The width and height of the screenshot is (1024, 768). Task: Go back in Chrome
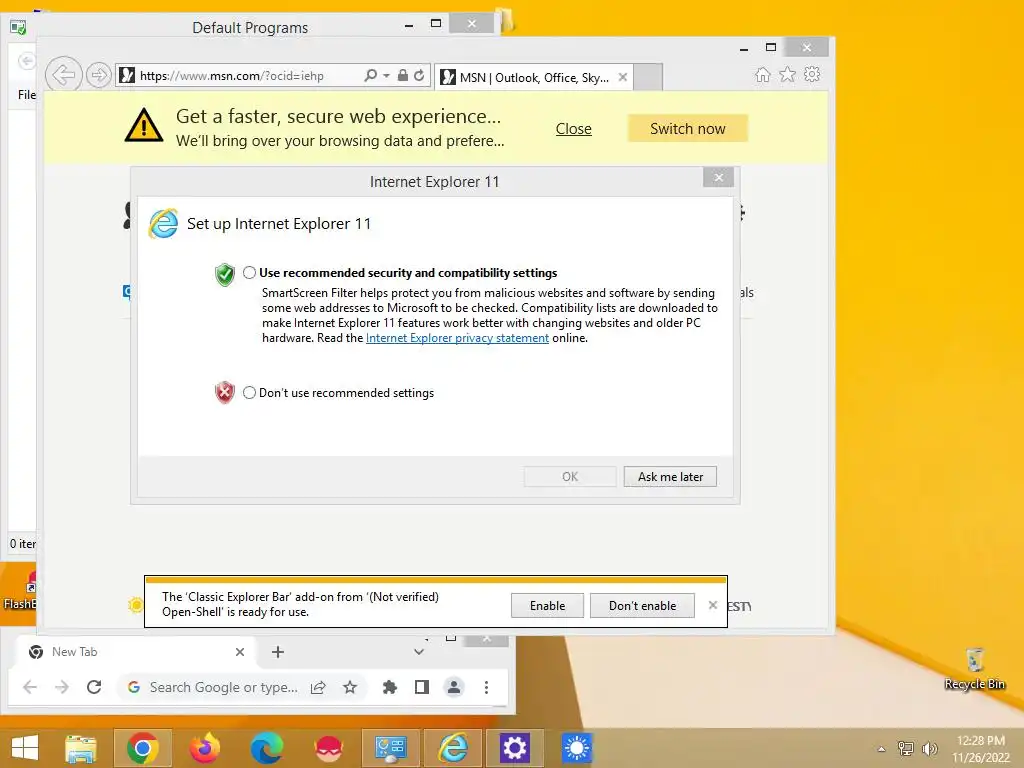pos(30,687)
